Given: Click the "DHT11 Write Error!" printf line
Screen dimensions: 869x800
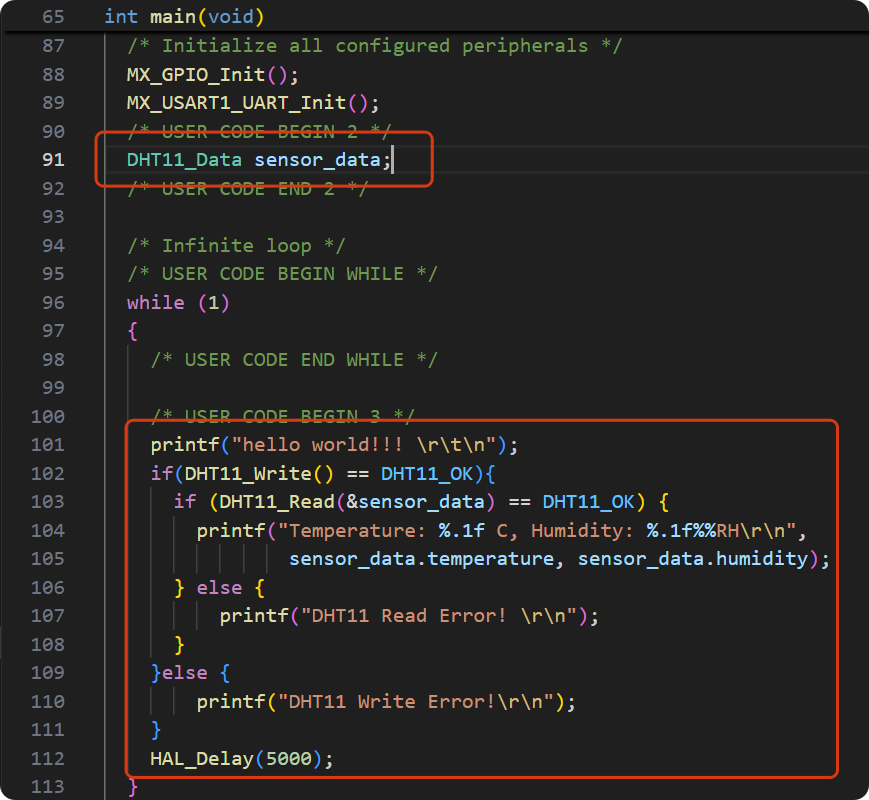Looking at the screenshot, I should (386, 702).
